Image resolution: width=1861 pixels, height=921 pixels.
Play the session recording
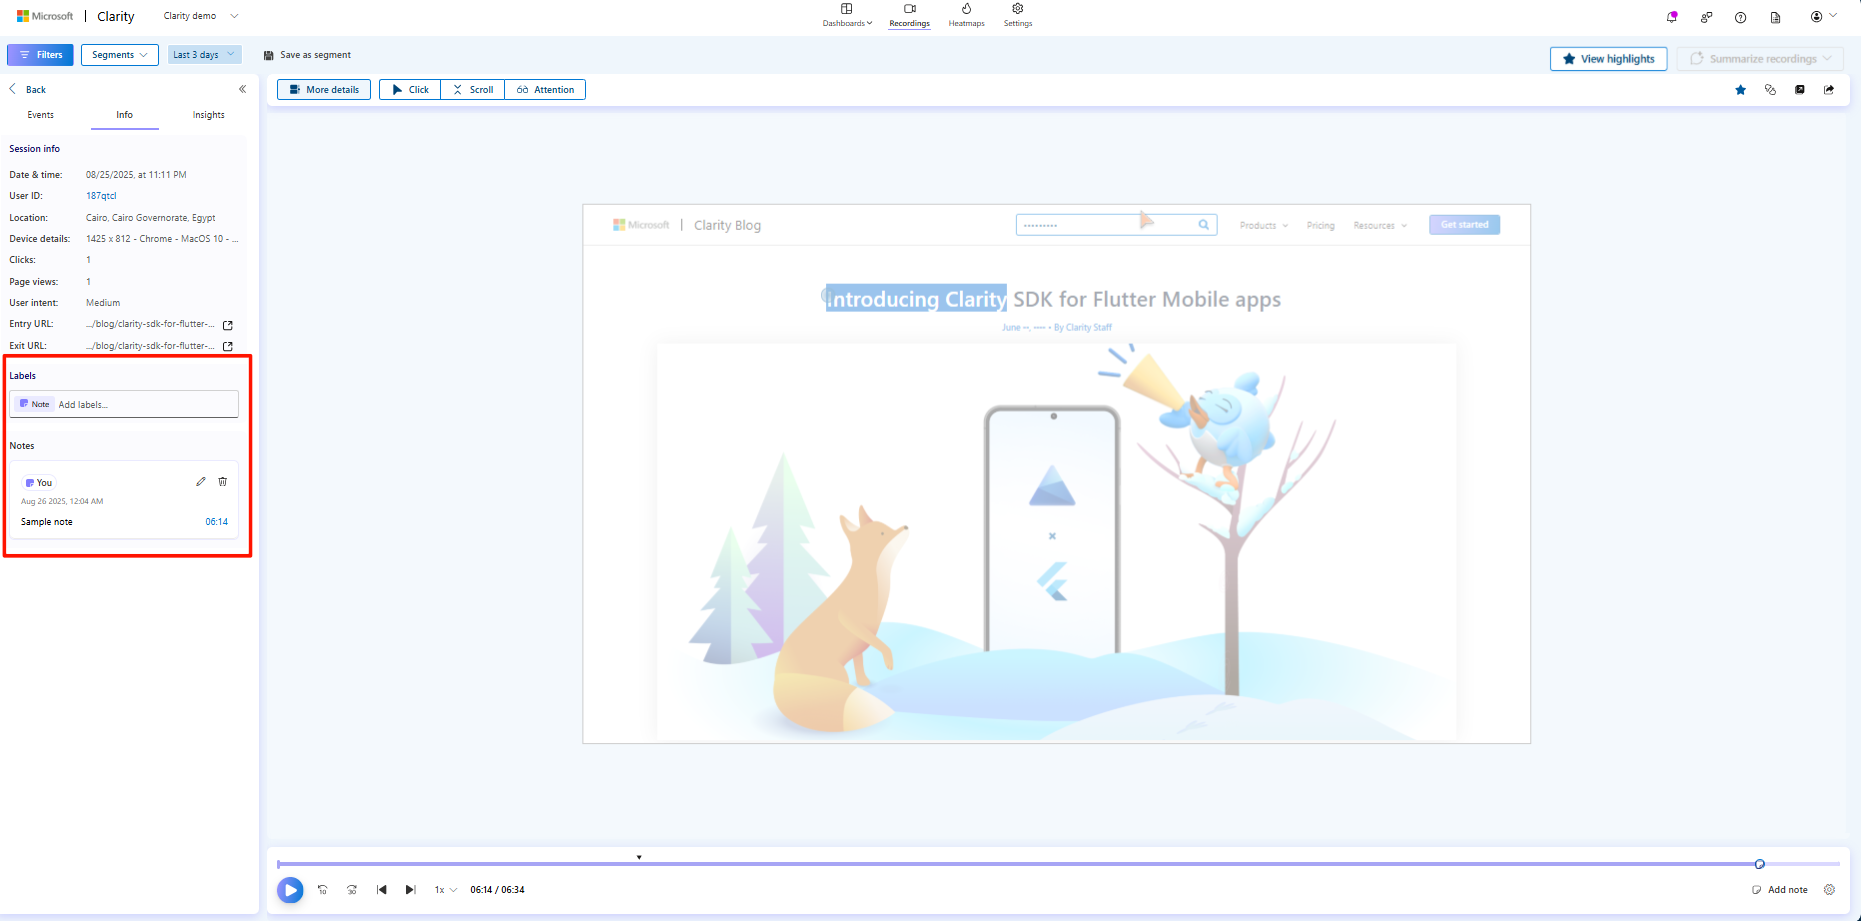pos(290,890)
